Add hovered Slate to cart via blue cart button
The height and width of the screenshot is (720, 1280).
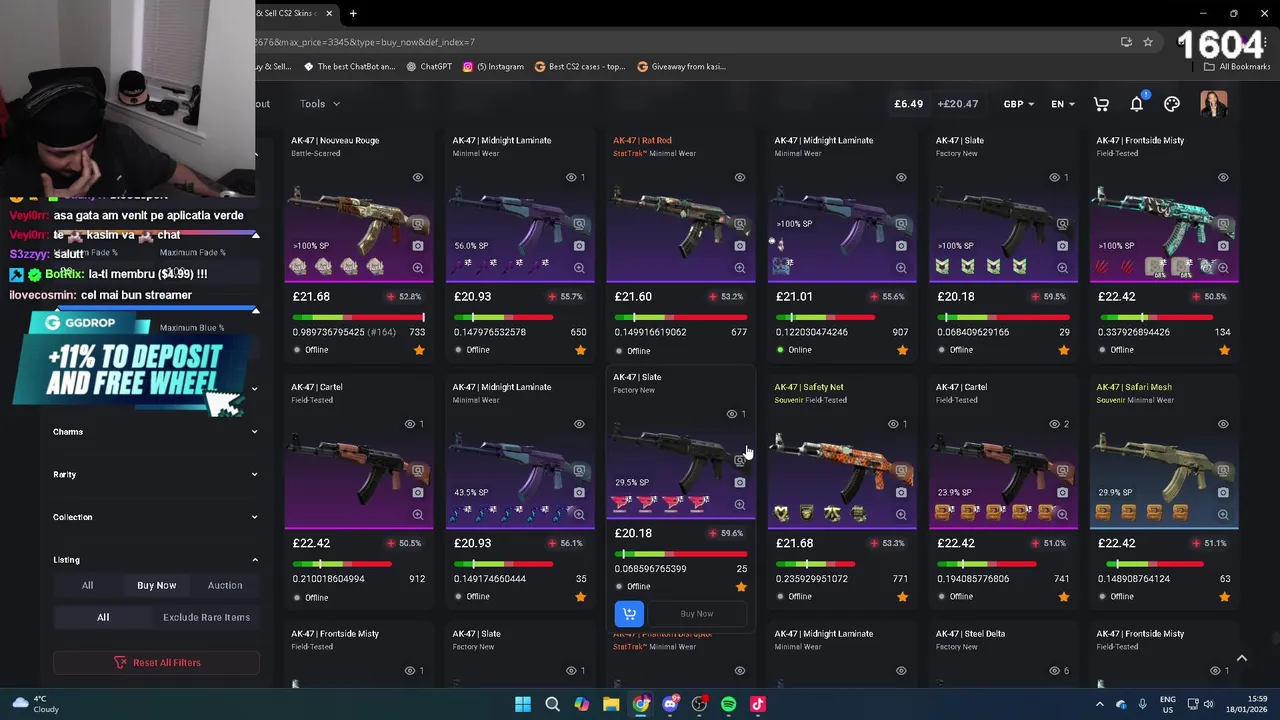click(x=629, y=614)
